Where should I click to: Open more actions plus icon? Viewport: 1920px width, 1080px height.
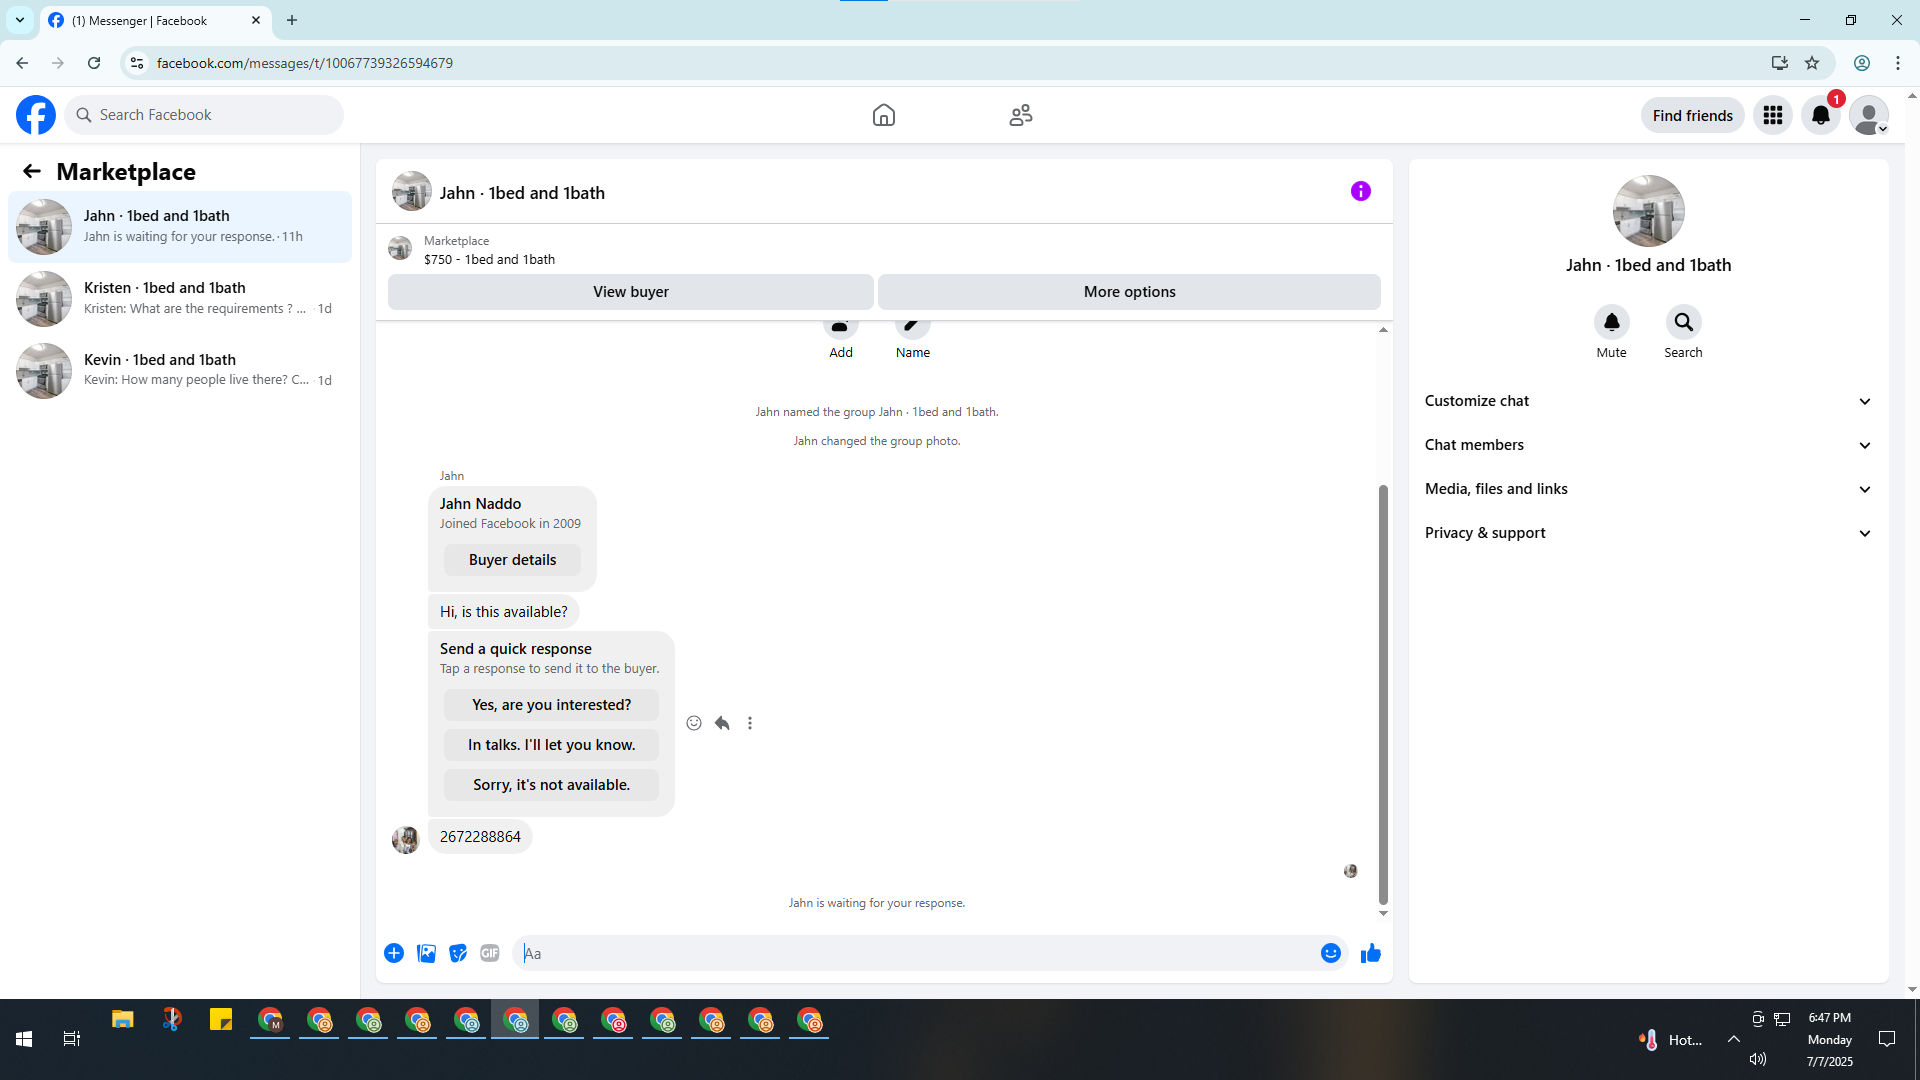394,953
